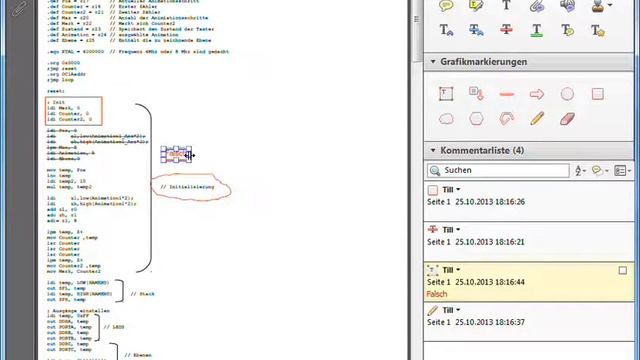Select the strikethrough comment from 18:16:21
The width and height of the screenshot is (640, 360).
pos(529,242)
